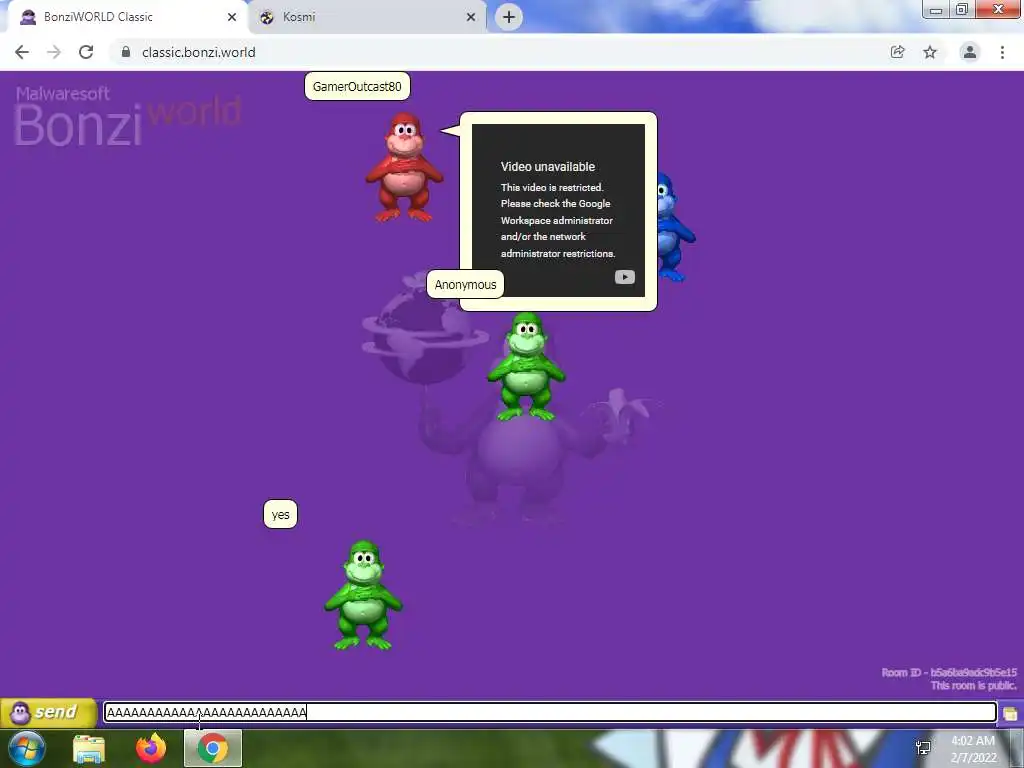The image size is (1024, 768).
Task: Close the BonziWORLD Classic tab
Action: coord(232,18)
